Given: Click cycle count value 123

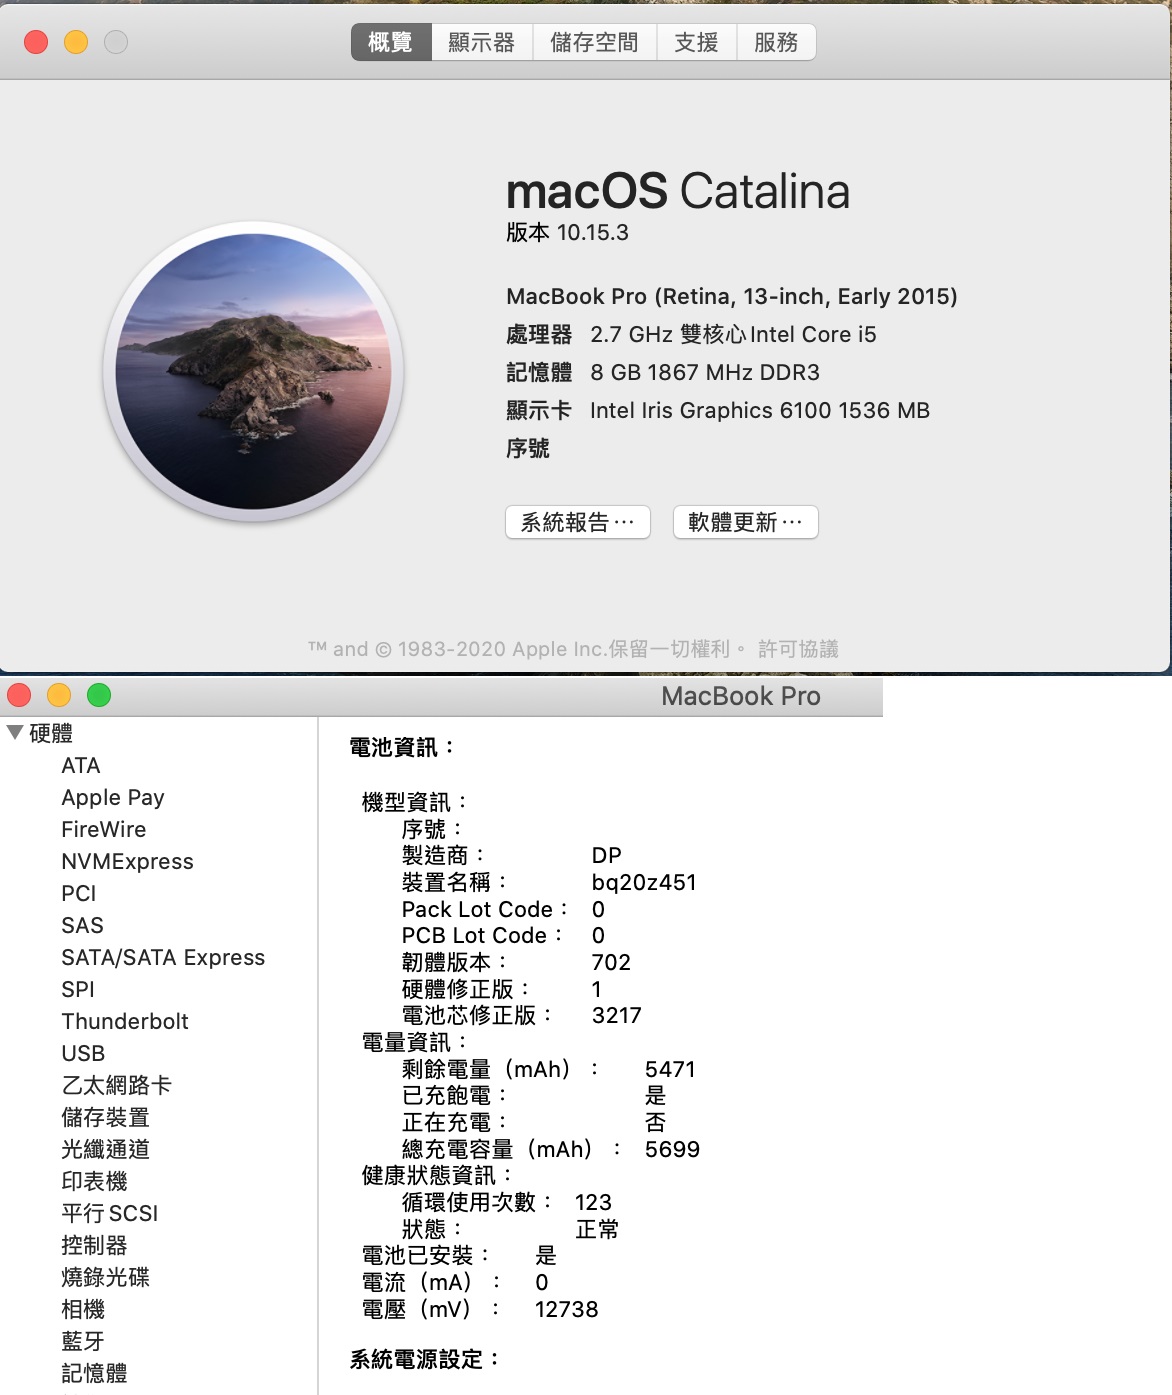Looking at the screenshot, I should pos(593,1203).
